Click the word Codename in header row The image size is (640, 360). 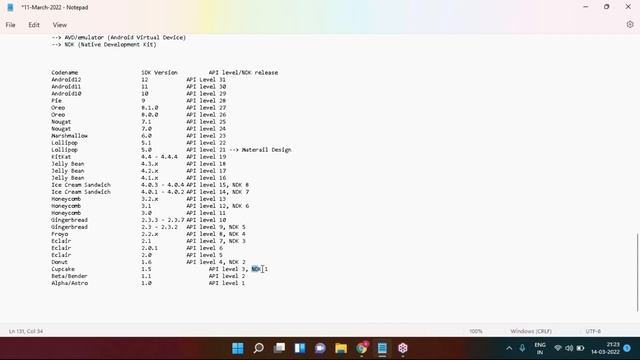pyautogui.click(x=64, y=73)
